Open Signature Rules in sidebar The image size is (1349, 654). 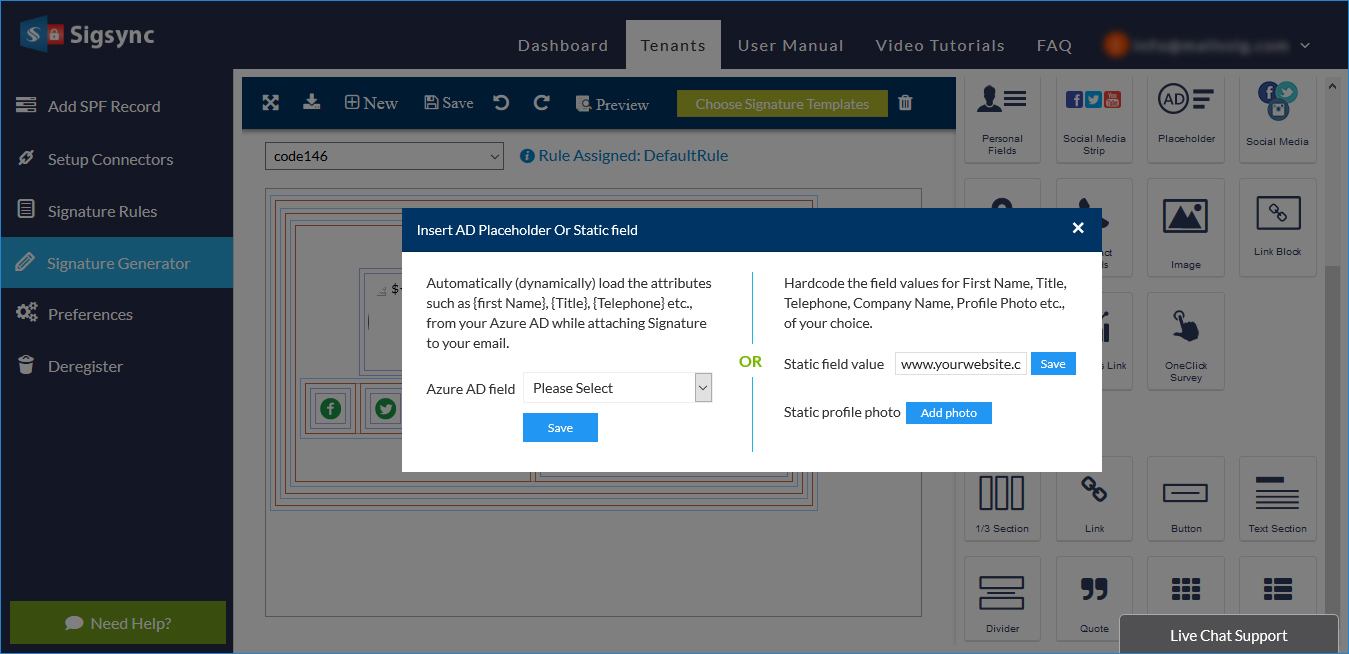tap(102, 211)
